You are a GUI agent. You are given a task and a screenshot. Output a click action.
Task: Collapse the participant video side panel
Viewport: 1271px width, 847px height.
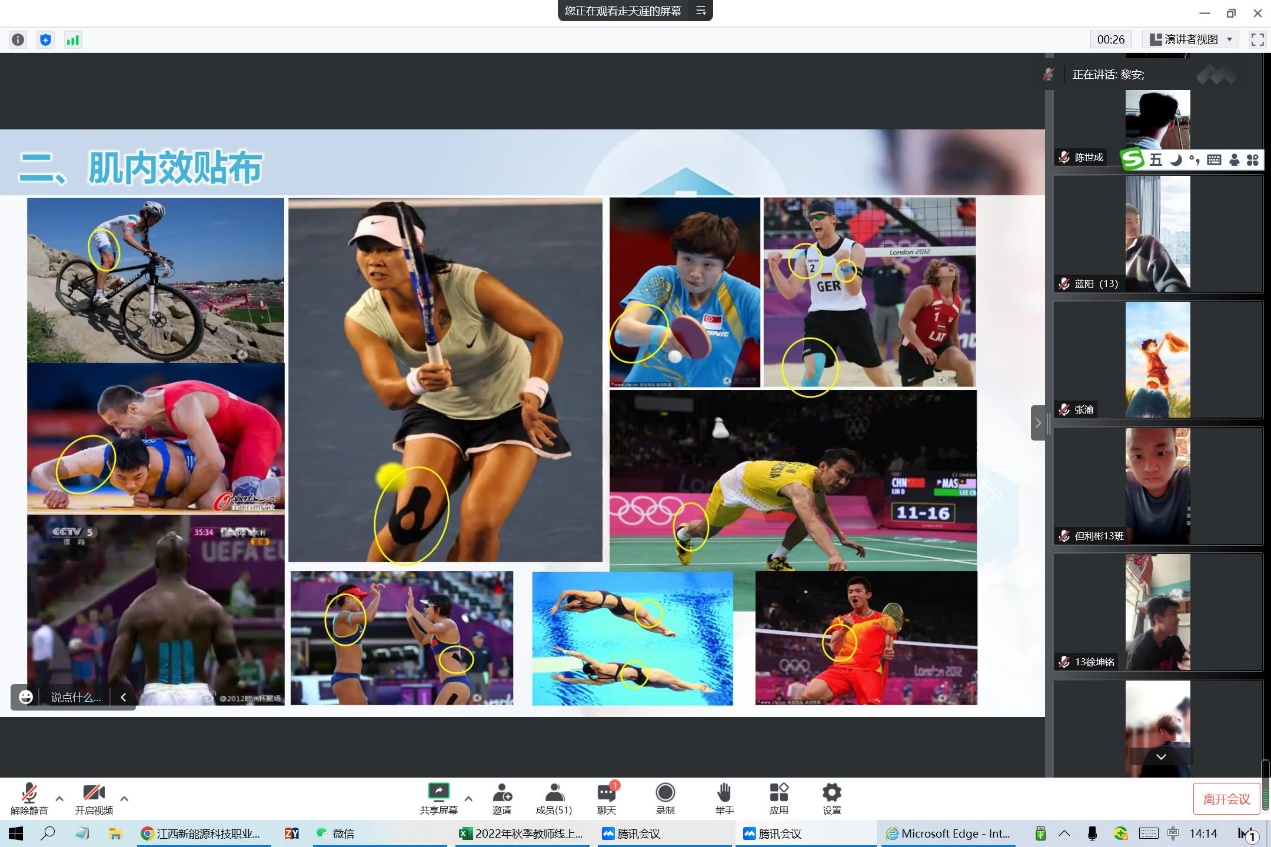pyautogui.click(x=1038, y=423)
